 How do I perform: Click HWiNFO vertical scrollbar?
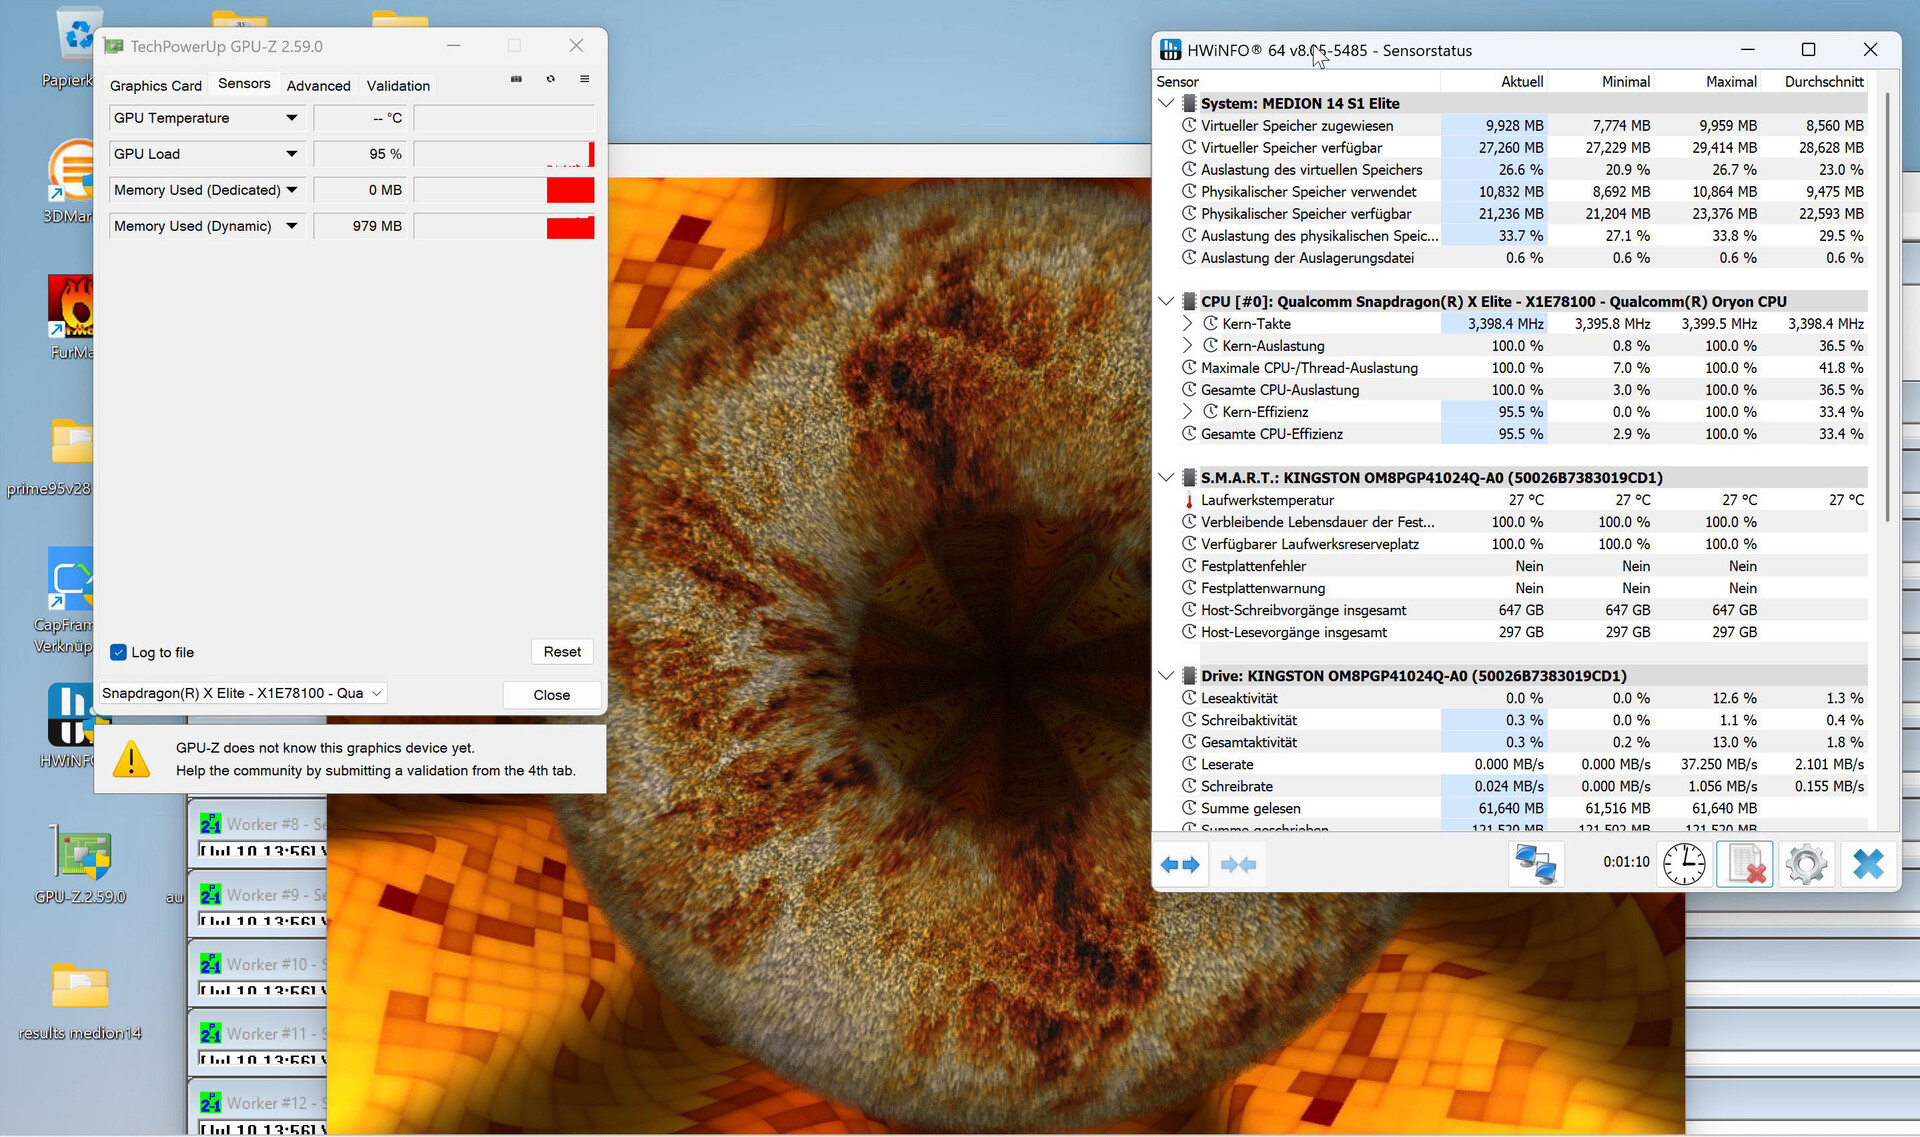[x=1887, y=305]
